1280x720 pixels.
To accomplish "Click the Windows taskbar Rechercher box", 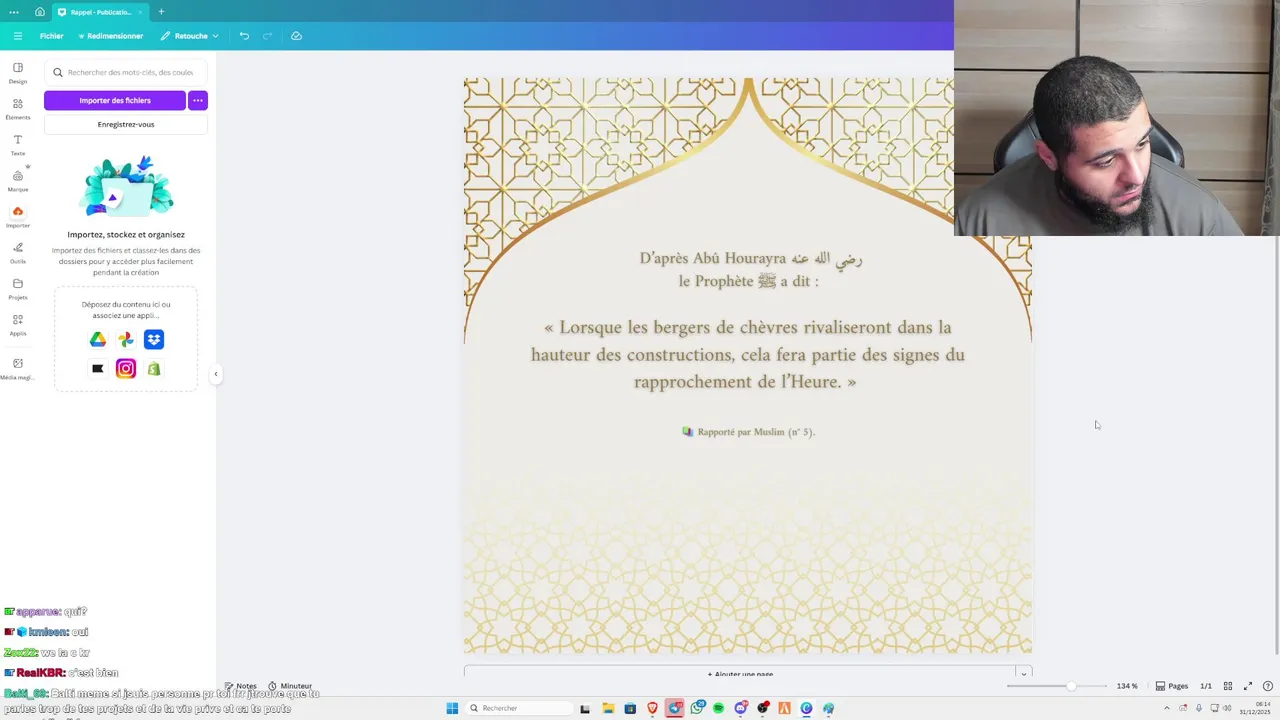I will click(519, 708).
